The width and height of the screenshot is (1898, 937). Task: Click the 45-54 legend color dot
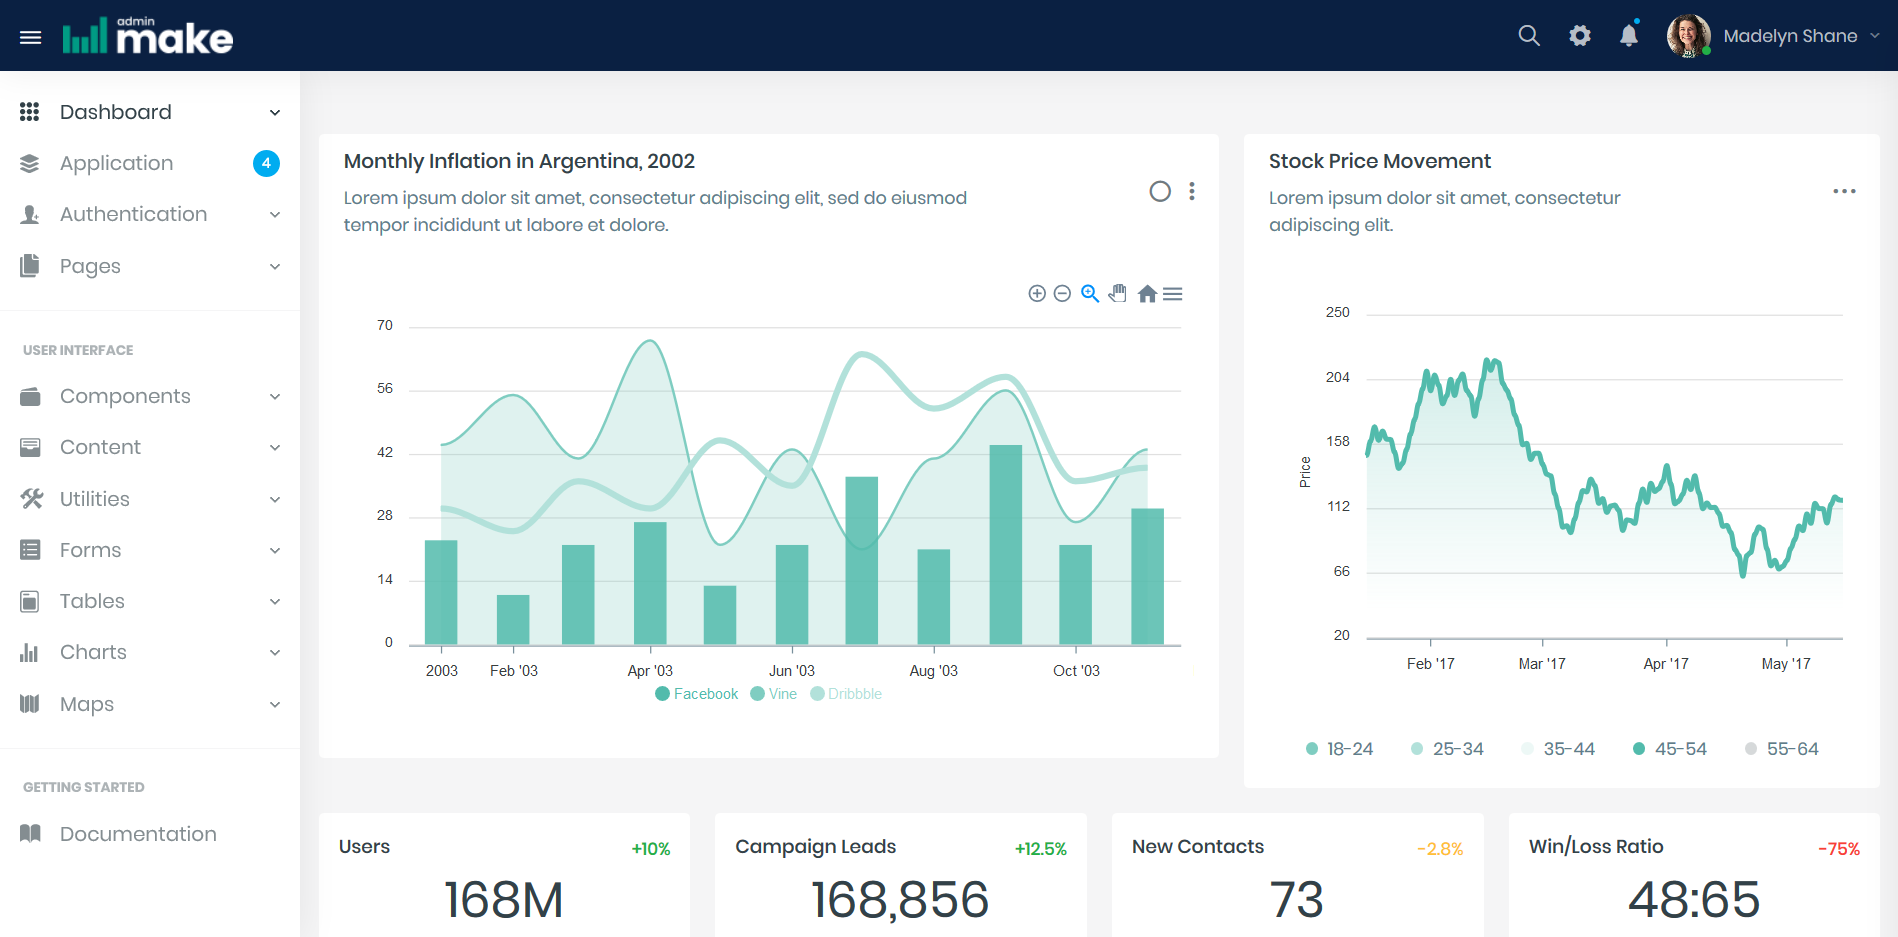(1639, 749)
